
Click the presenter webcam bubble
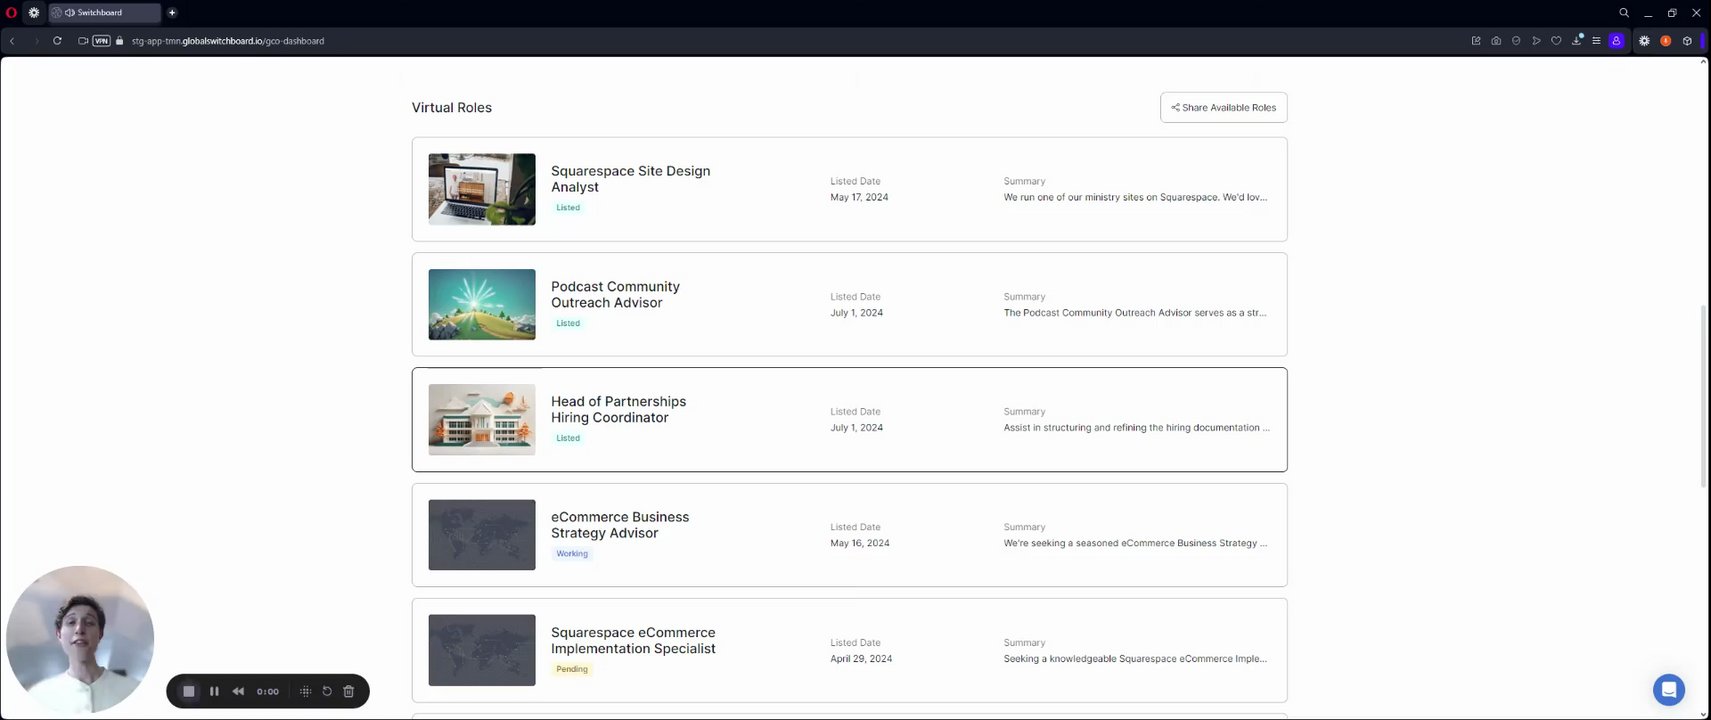[x=80, y=640]
